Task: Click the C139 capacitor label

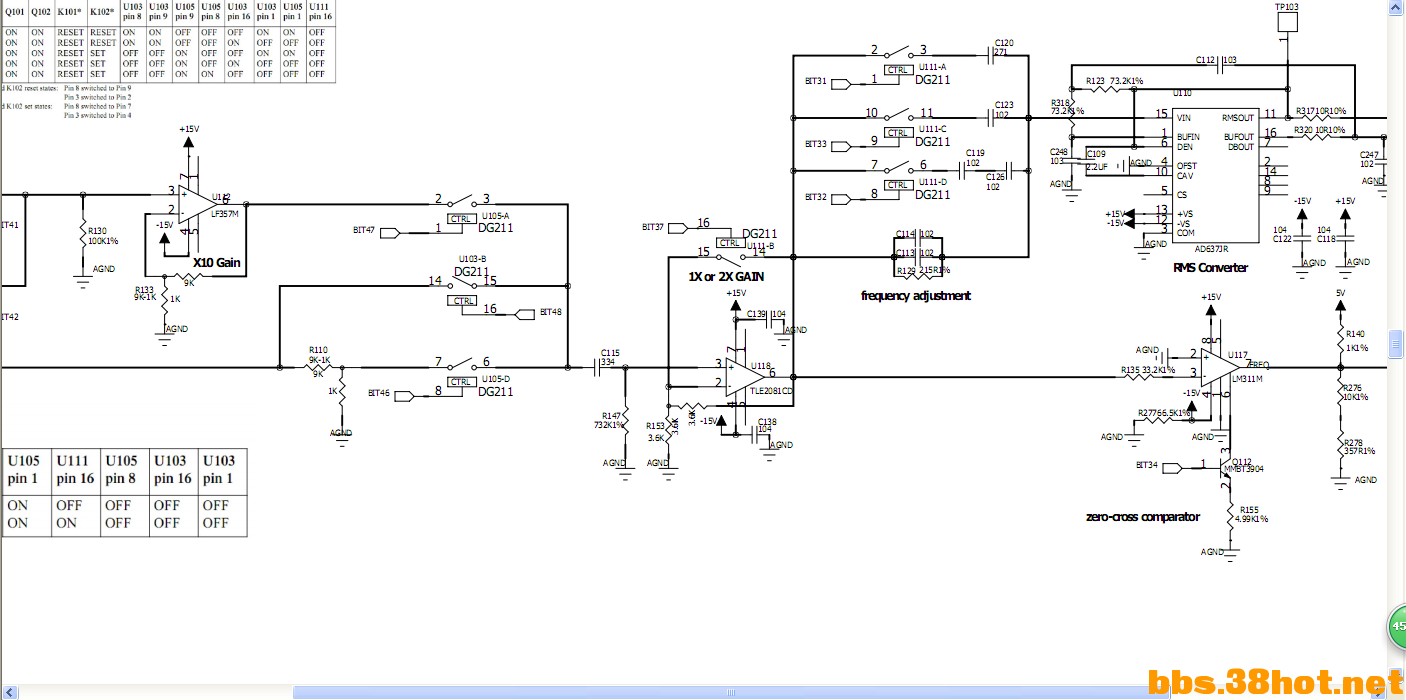Action: pyautogui.click(x=756, y=313)
